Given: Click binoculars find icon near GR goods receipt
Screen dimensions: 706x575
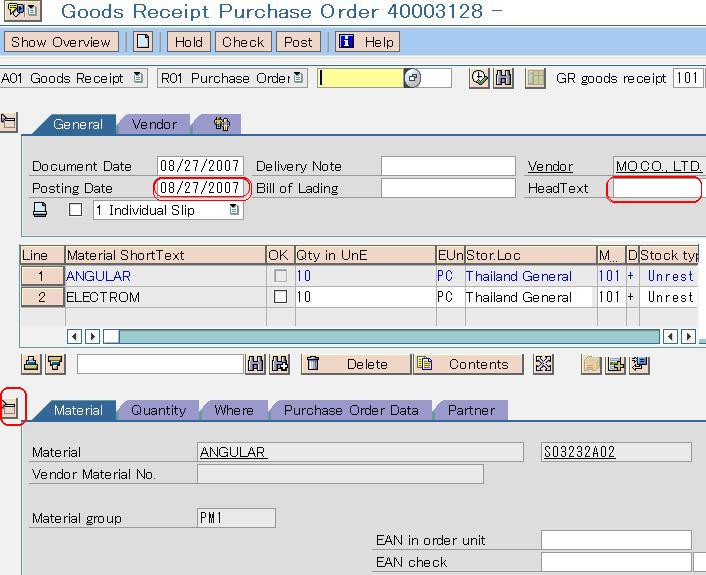Looking at the screenshot, I should [503, 78].
